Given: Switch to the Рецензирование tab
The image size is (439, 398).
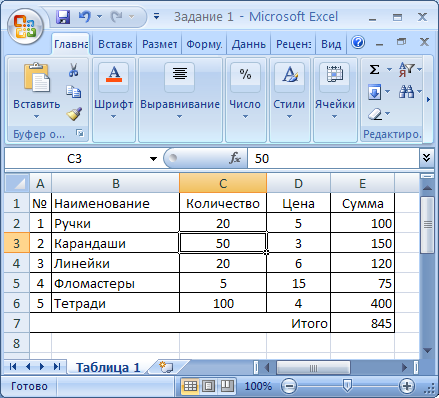Looking at the screenshot, I should 294,44.
